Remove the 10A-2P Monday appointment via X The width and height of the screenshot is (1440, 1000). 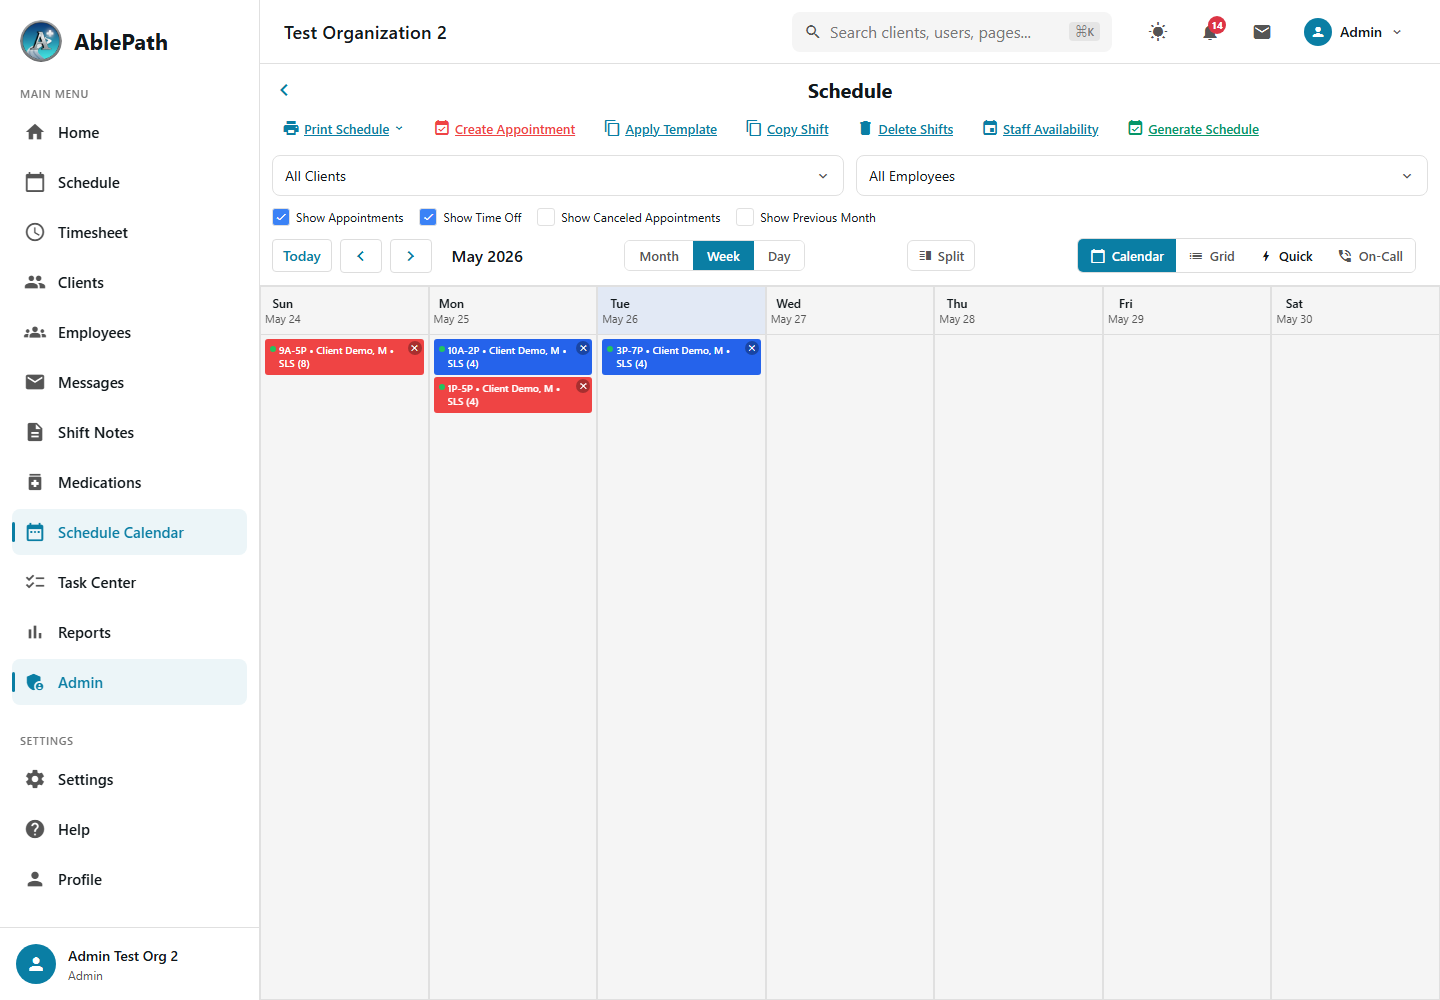583,348
